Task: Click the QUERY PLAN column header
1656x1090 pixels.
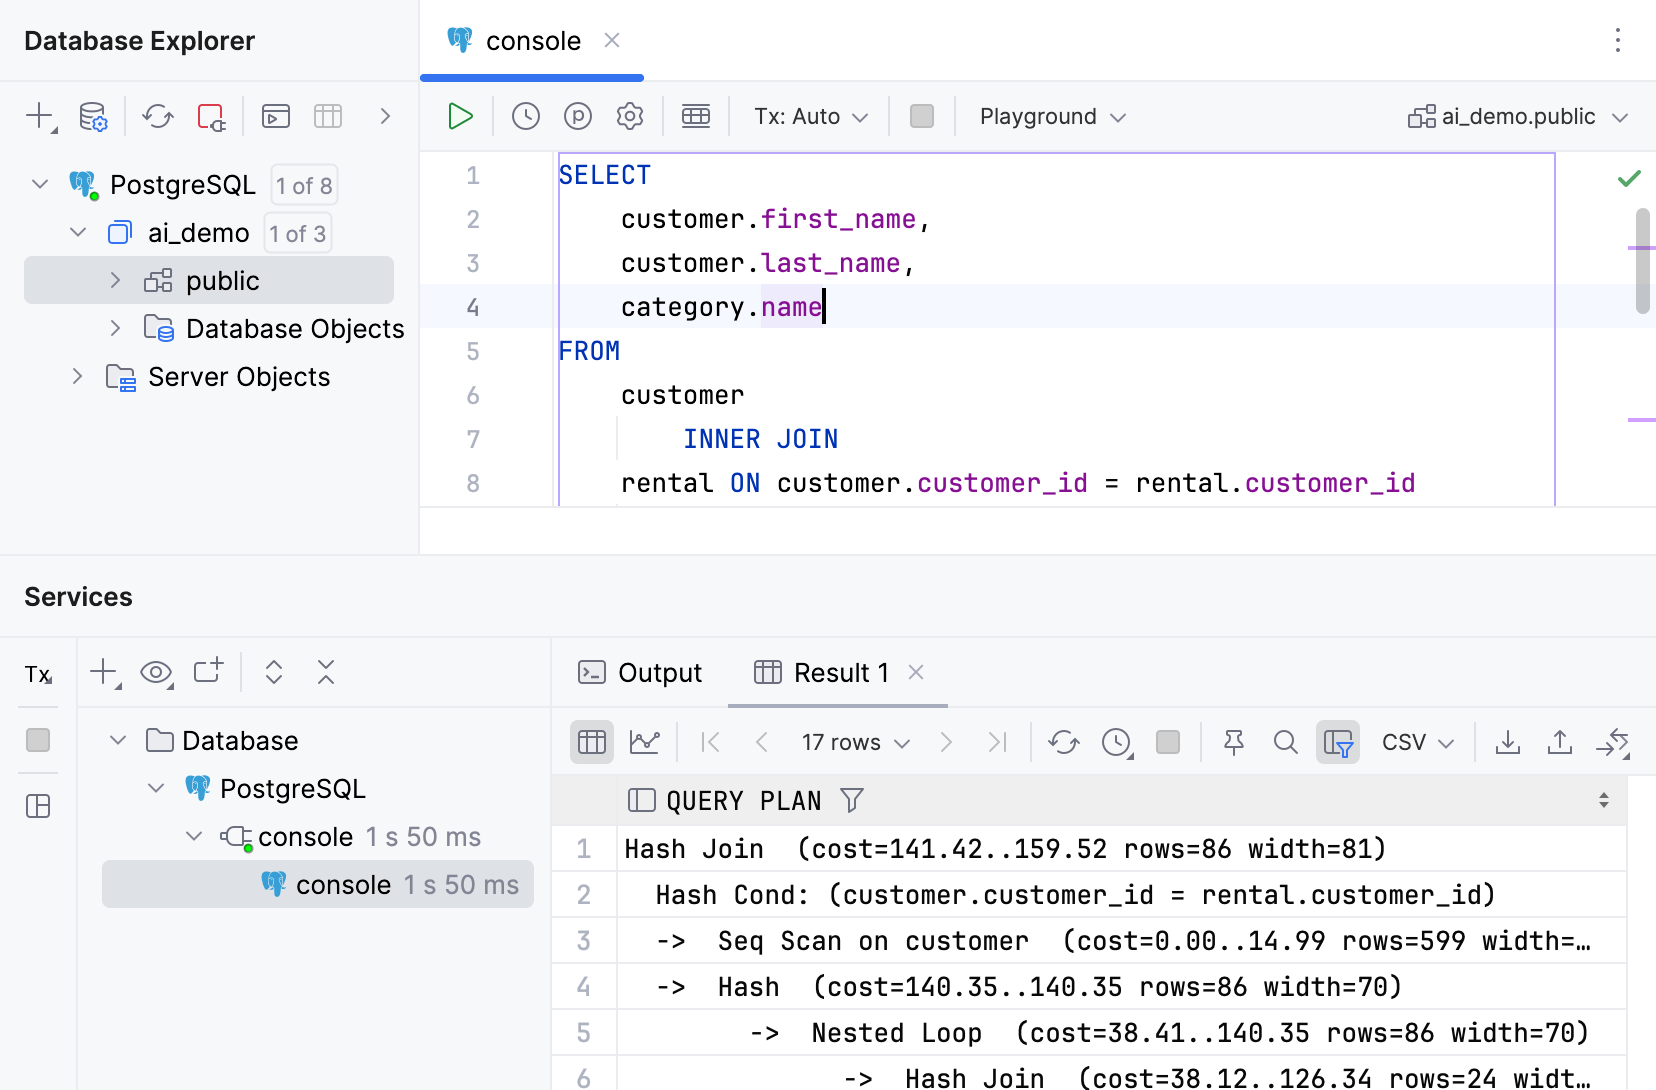Action: pyautogui.click(x=743, y=800)
